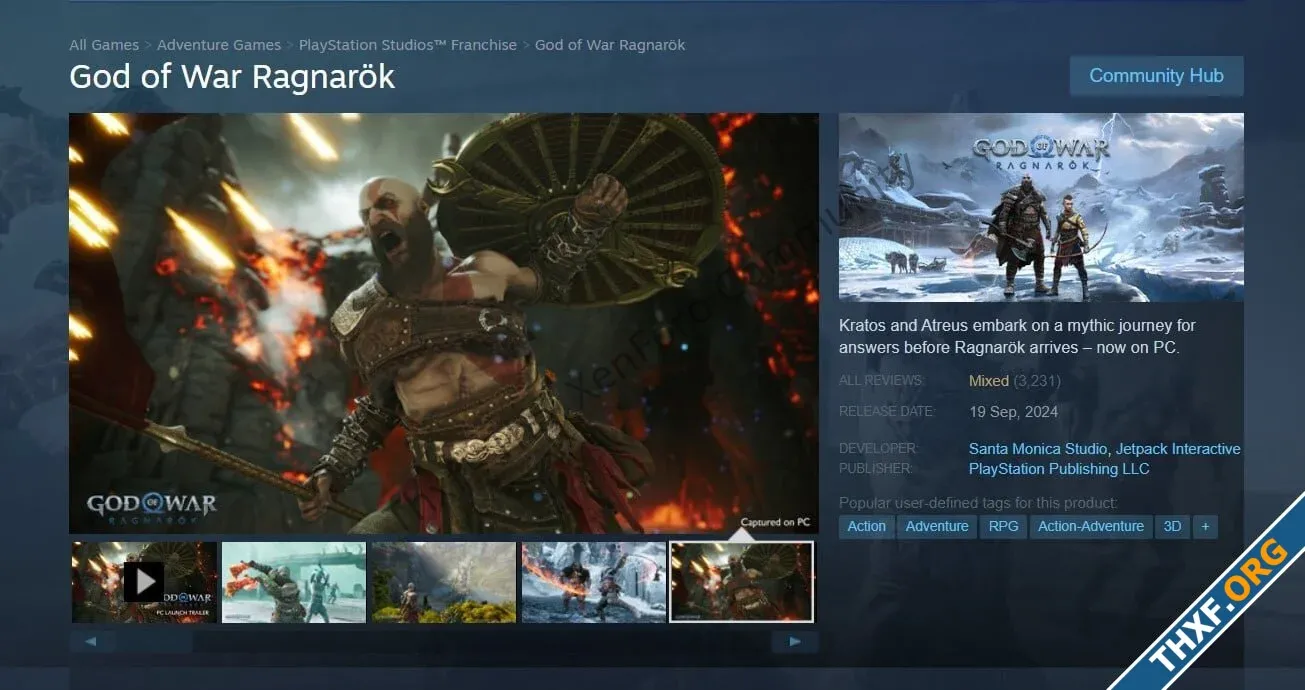This screenshot has width=1305, height=690.
Task: Open the Community Hub
Action: click(x=1156, y=76)
